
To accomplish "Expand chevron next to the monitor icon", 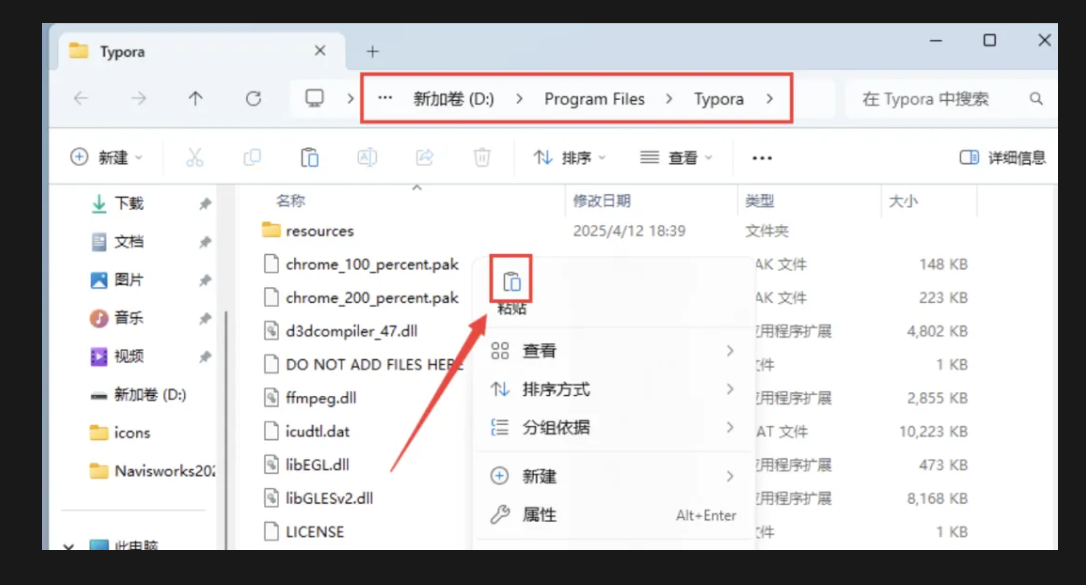I will coord(350,99).
